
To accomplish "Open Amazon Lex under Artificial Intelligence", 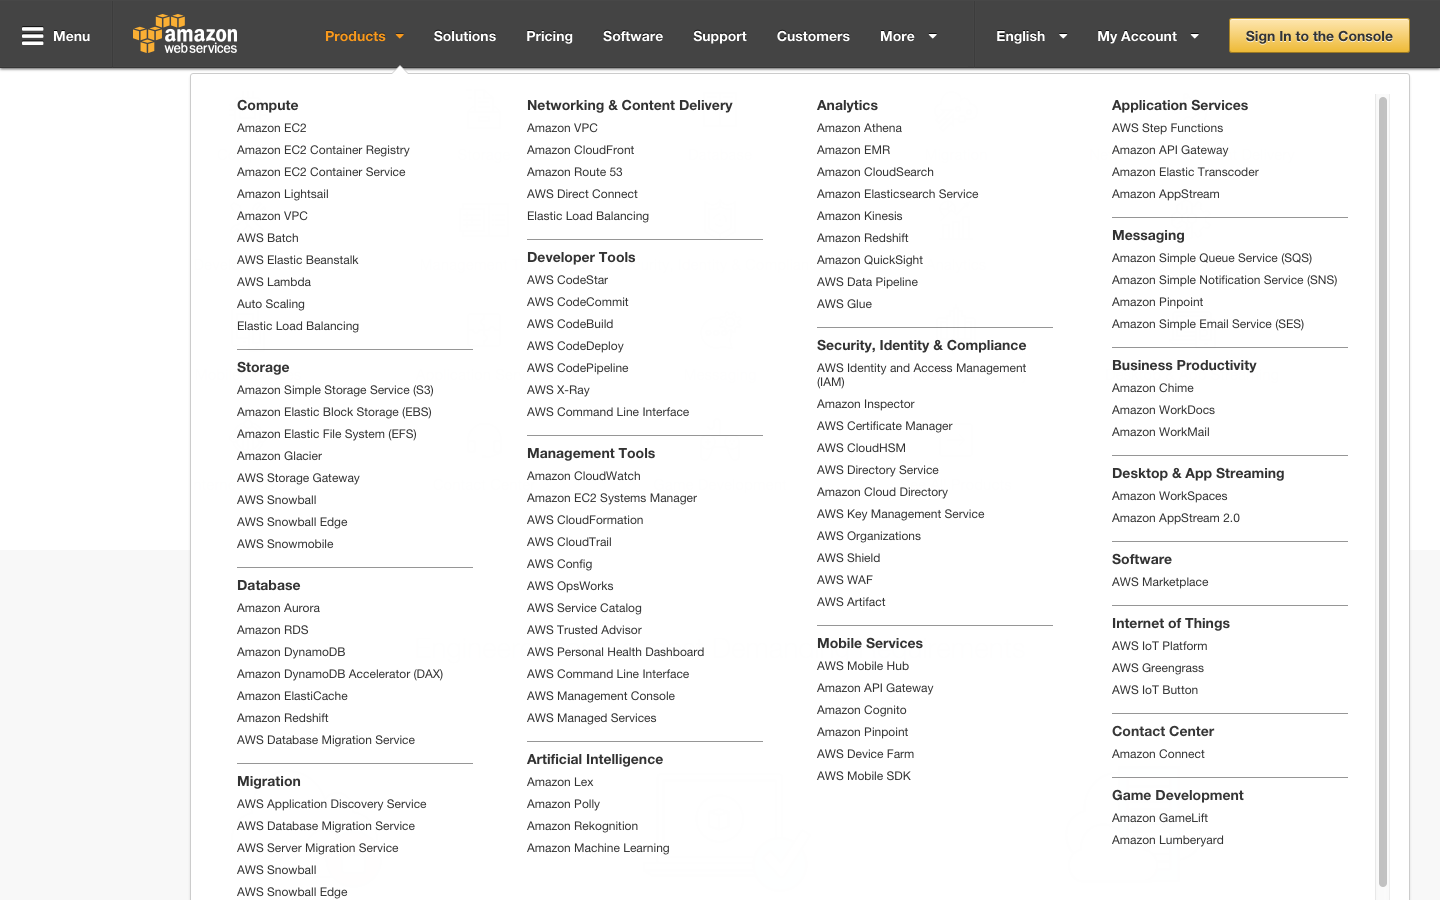I will [x=559, y=781].
